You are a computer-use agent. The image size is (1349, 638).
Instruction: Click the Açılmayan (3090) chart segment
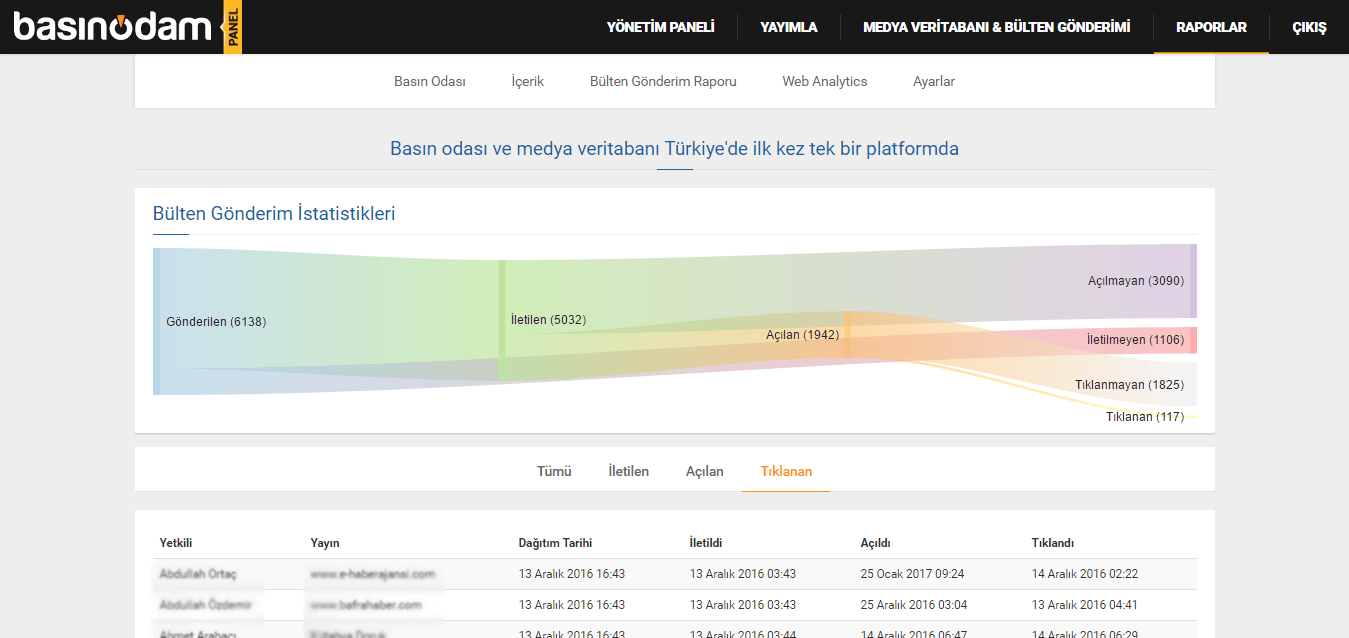[x=1192, y=281]
